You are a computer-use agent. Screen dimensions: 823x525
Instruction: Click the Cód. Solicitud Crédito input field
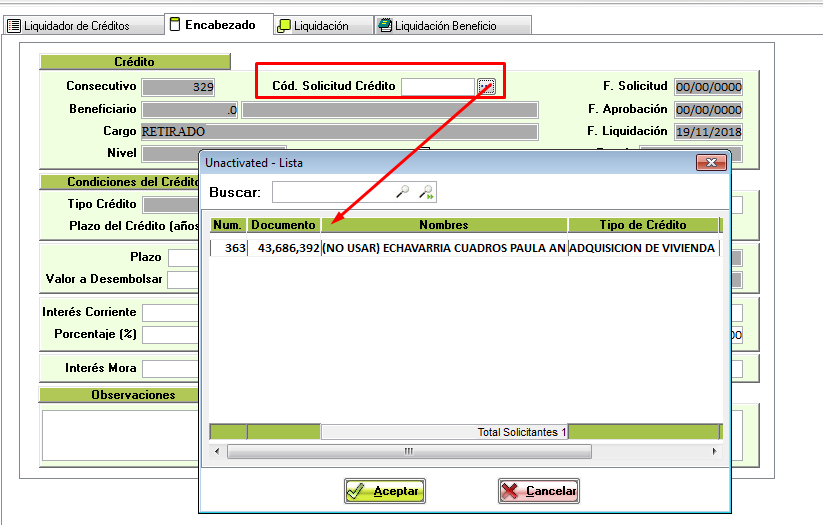(x=437, y=87)
